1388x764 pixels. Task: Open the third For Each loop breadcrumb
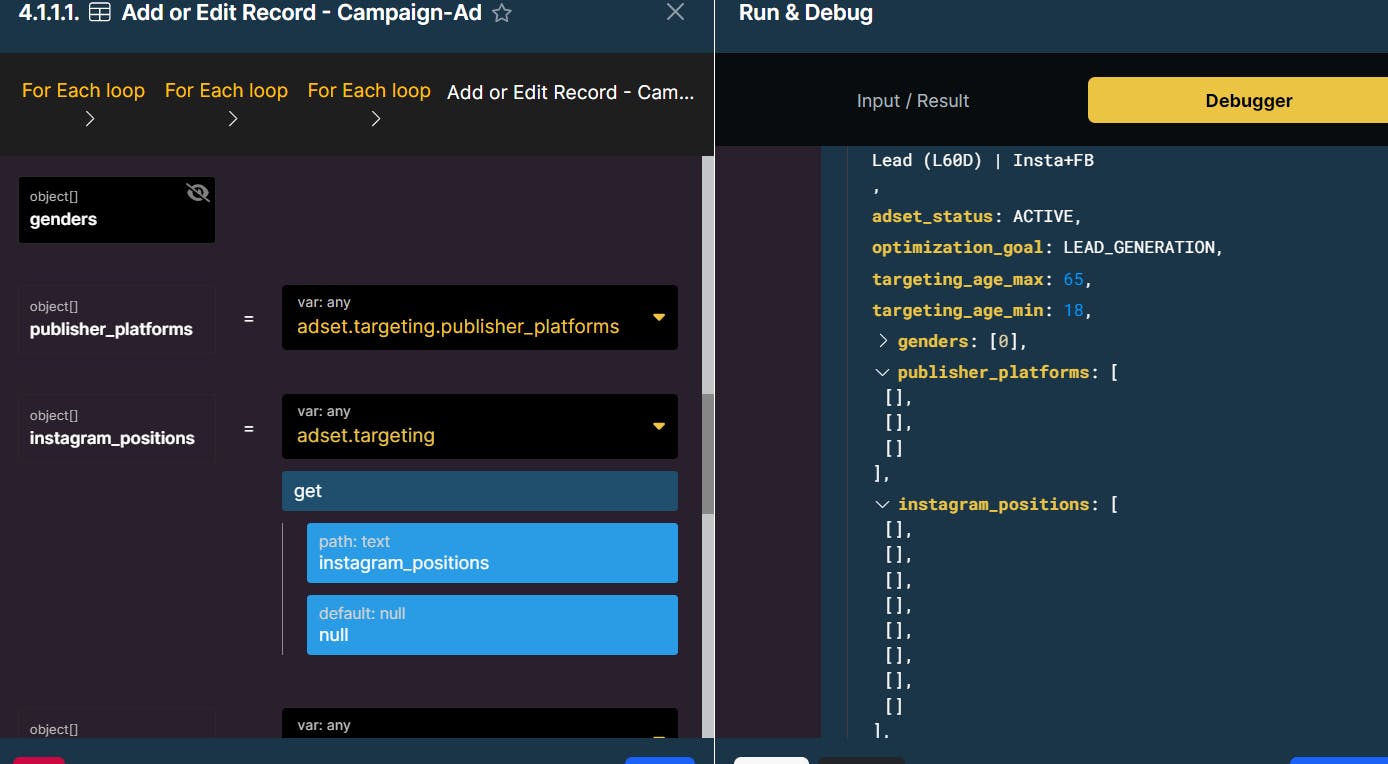(x=369, y=90)
